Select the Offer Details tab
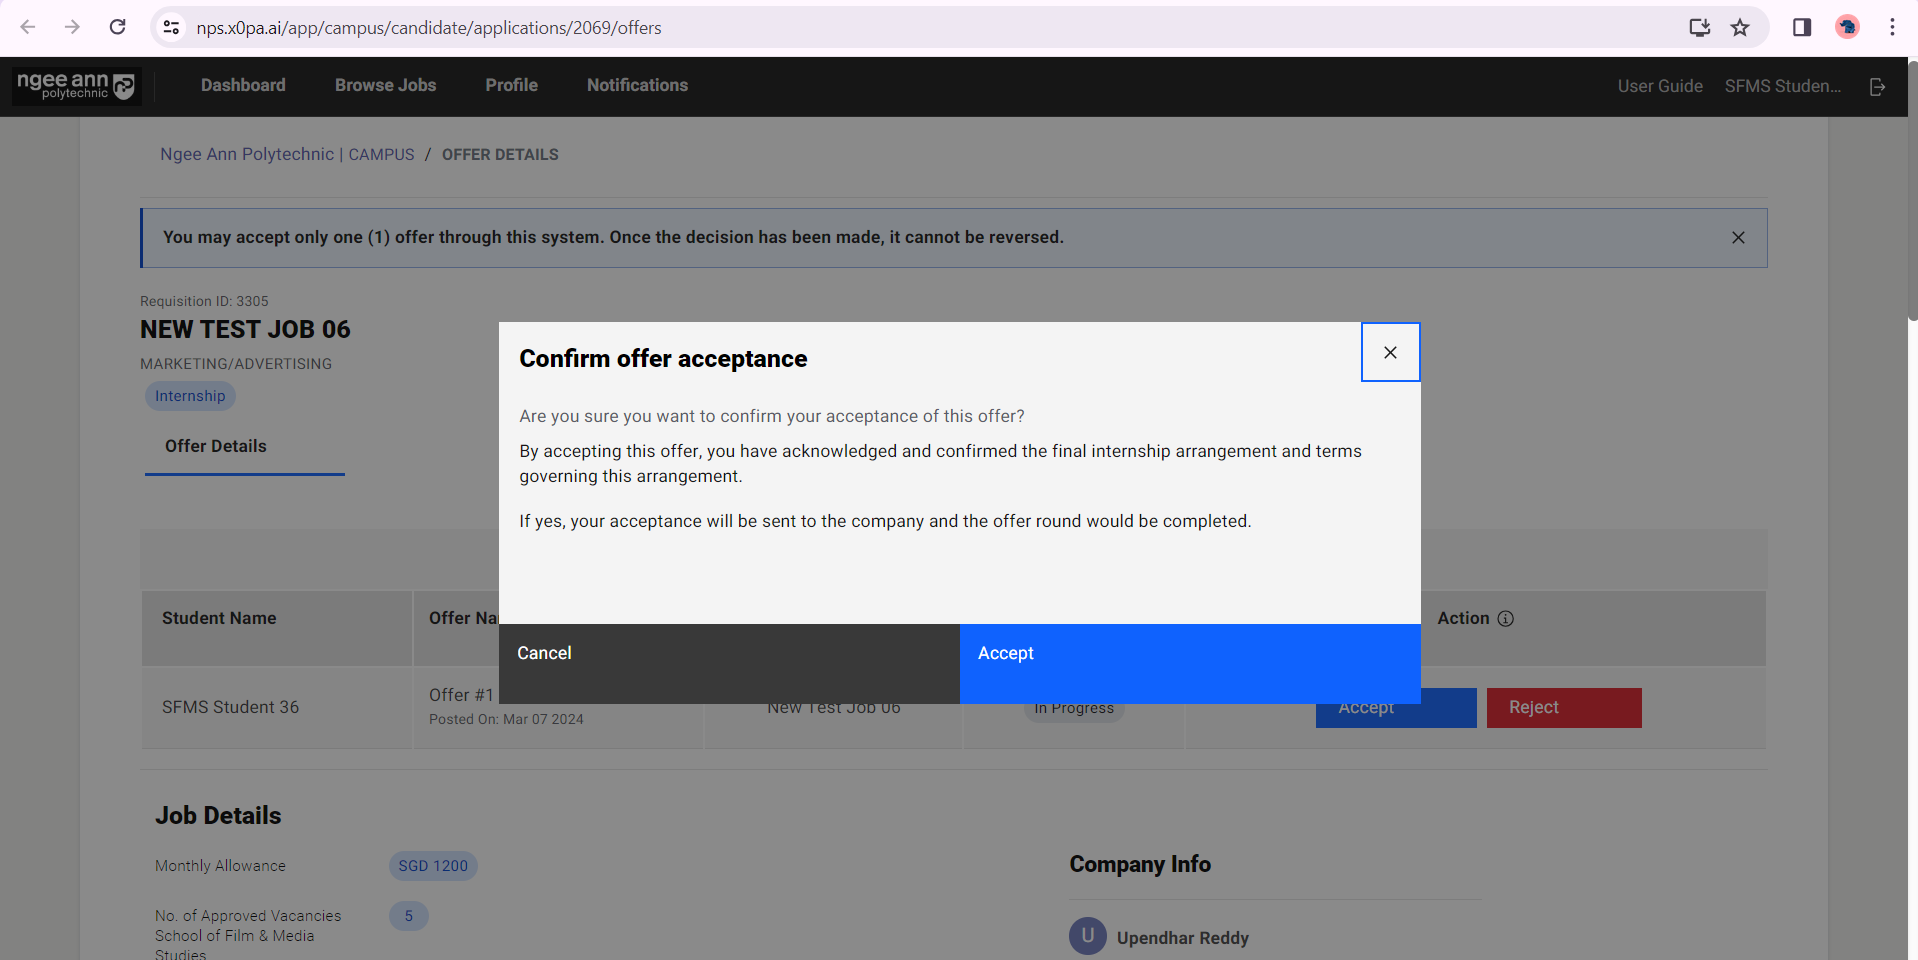 (x=215, y=446)
